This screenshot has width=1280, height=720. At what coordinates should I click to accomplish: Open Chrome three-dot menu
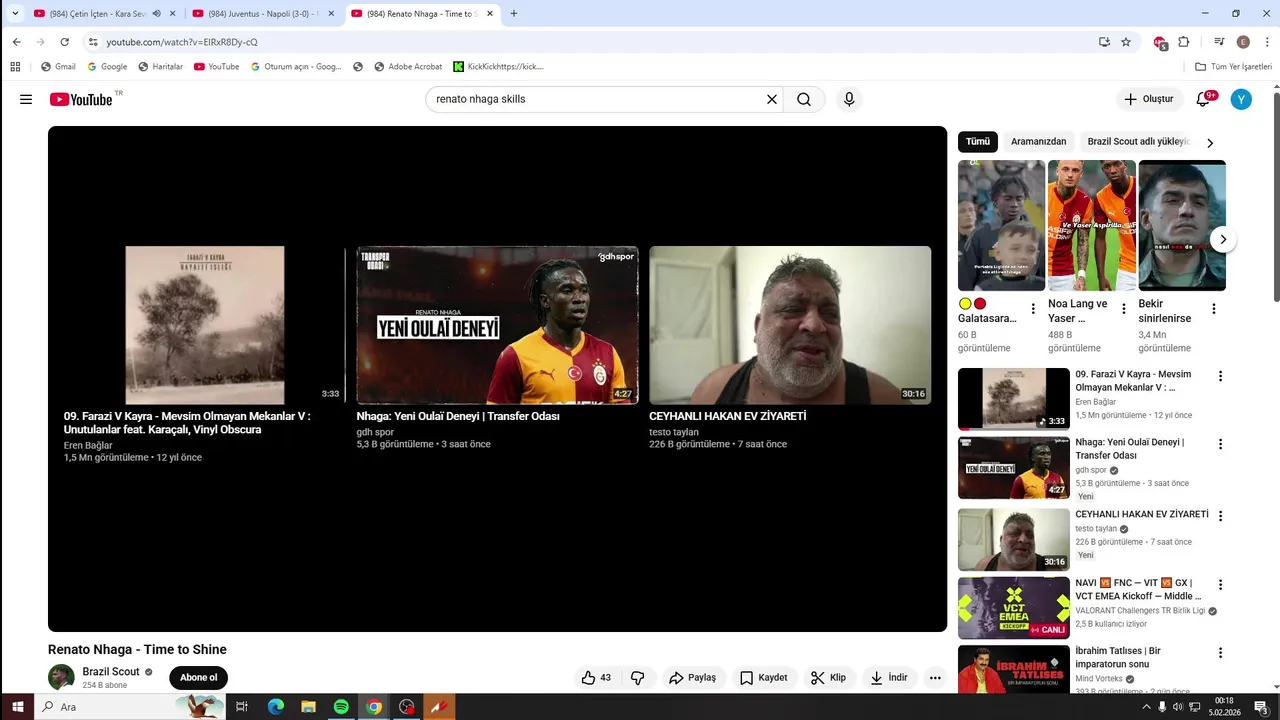pos(1266,42)
